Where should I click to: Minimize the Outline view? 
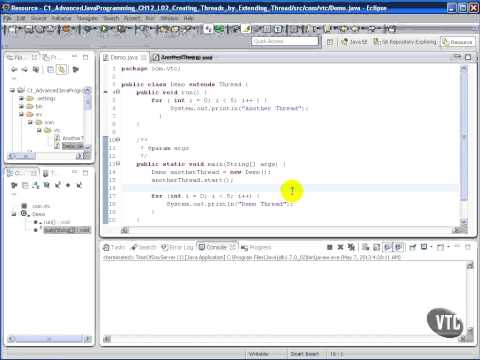pyautogui.click(x=75, y=172)
